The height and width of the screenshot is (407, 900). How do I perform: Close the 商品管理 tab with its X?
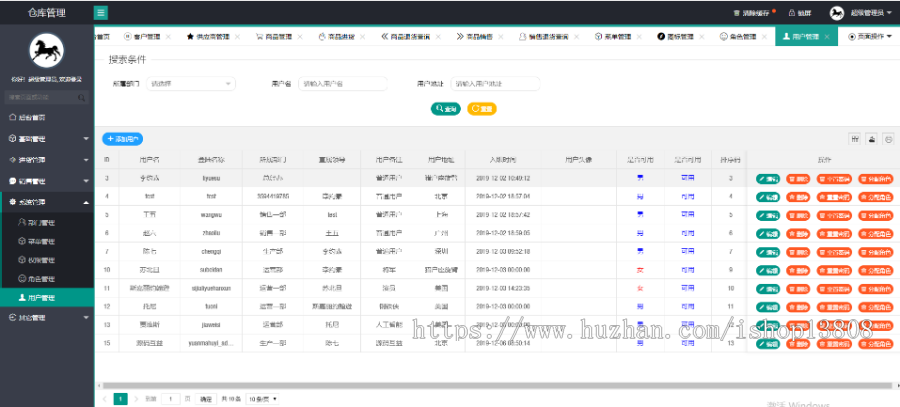(300, 37)
